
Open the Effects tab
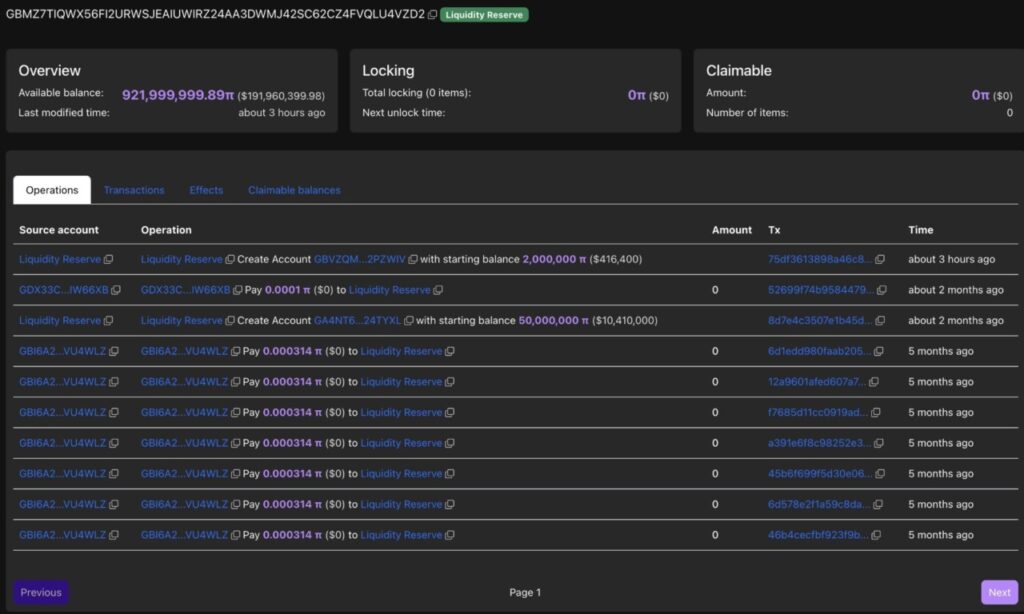206,190
